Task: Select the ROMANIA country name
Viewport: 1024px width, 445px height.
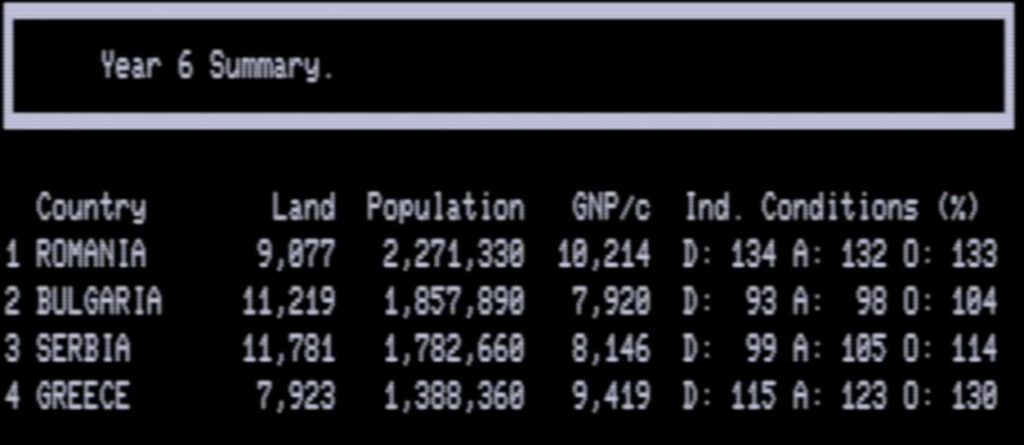Action: 91,254
